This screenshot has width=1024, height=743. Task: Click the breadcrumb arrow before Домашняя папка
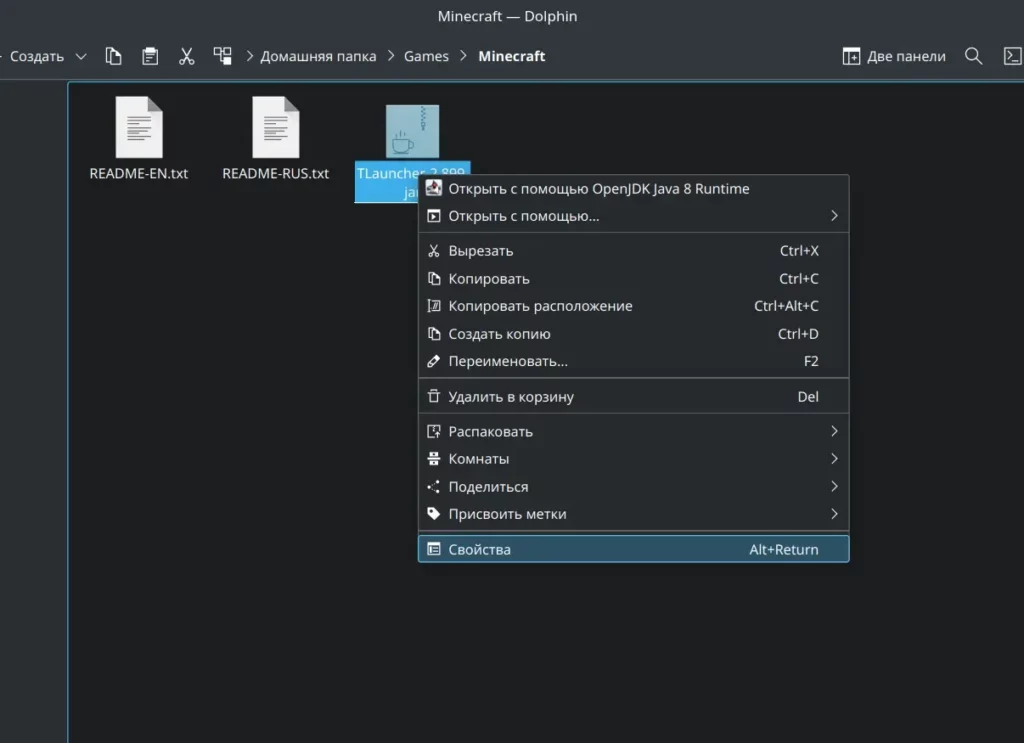(249, 56)
